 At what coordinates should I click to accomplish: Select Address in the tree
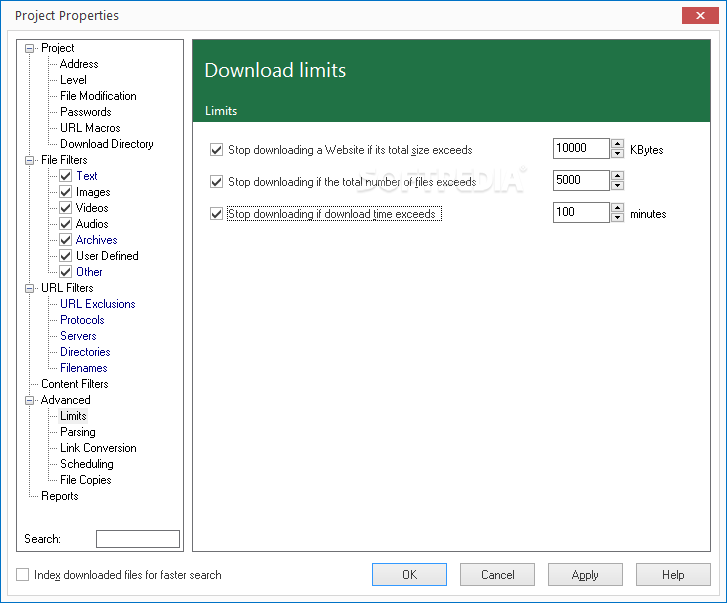click(x=79, y=64)
